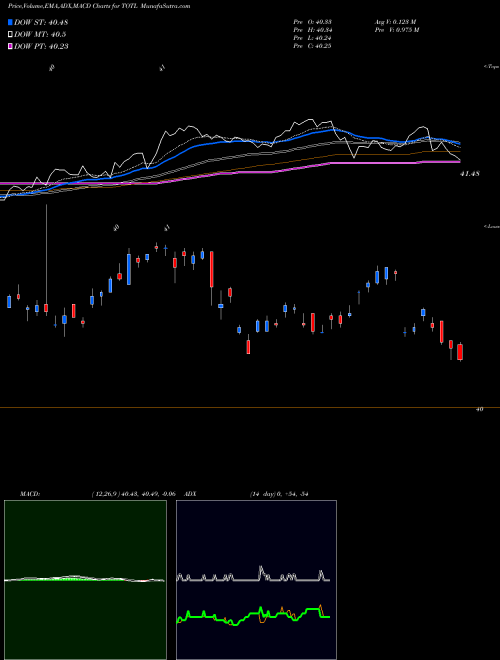500x660 pixels.
Task: Click the 'Pre C: 40.25' value
Action: click(x=312, y=46)
